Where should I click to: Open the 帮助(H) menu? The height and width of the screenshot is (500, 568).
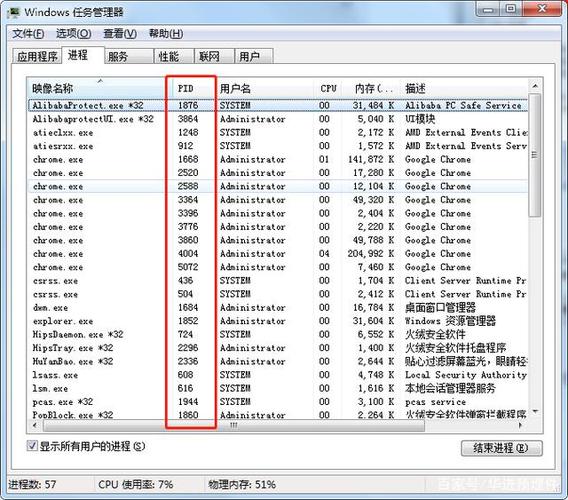tap(166, 34)
